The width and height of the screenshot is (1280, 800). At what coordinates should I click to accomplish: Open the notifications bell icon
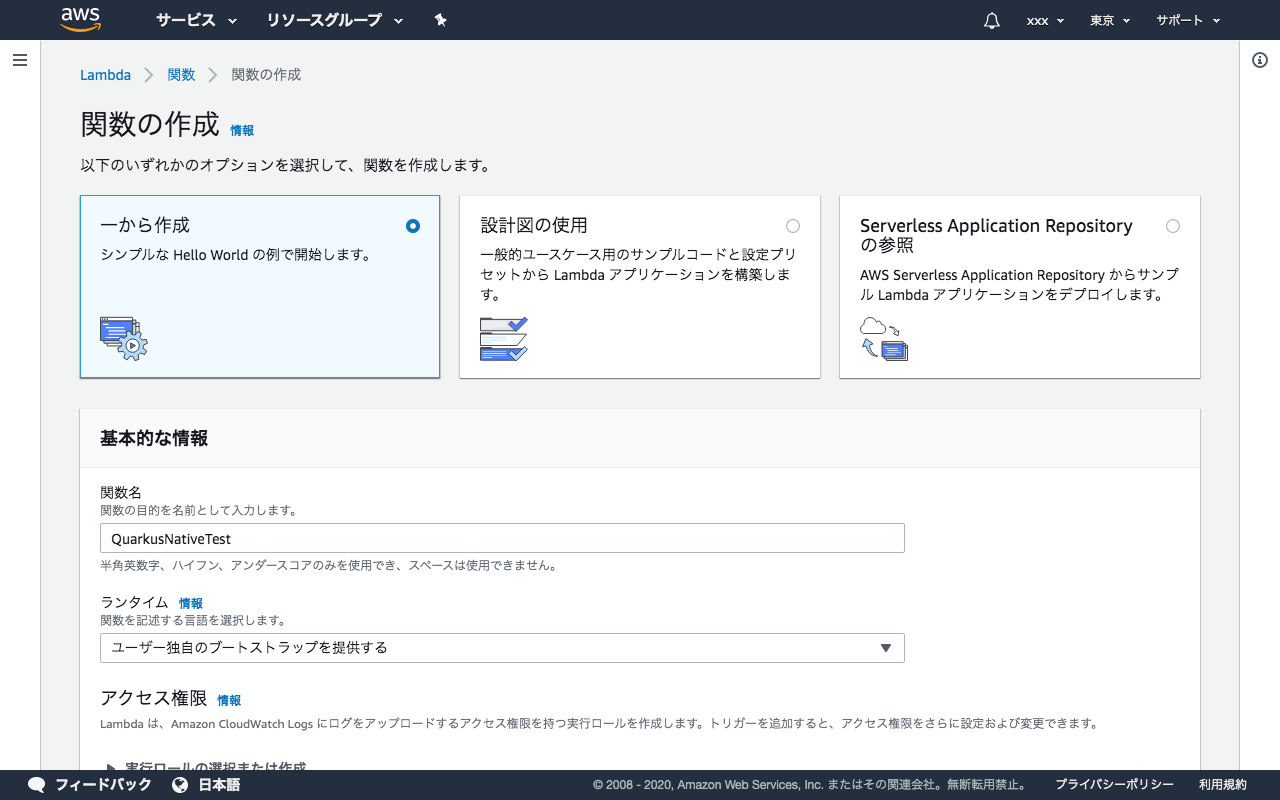pyautogui.click(x=990, y=20)
